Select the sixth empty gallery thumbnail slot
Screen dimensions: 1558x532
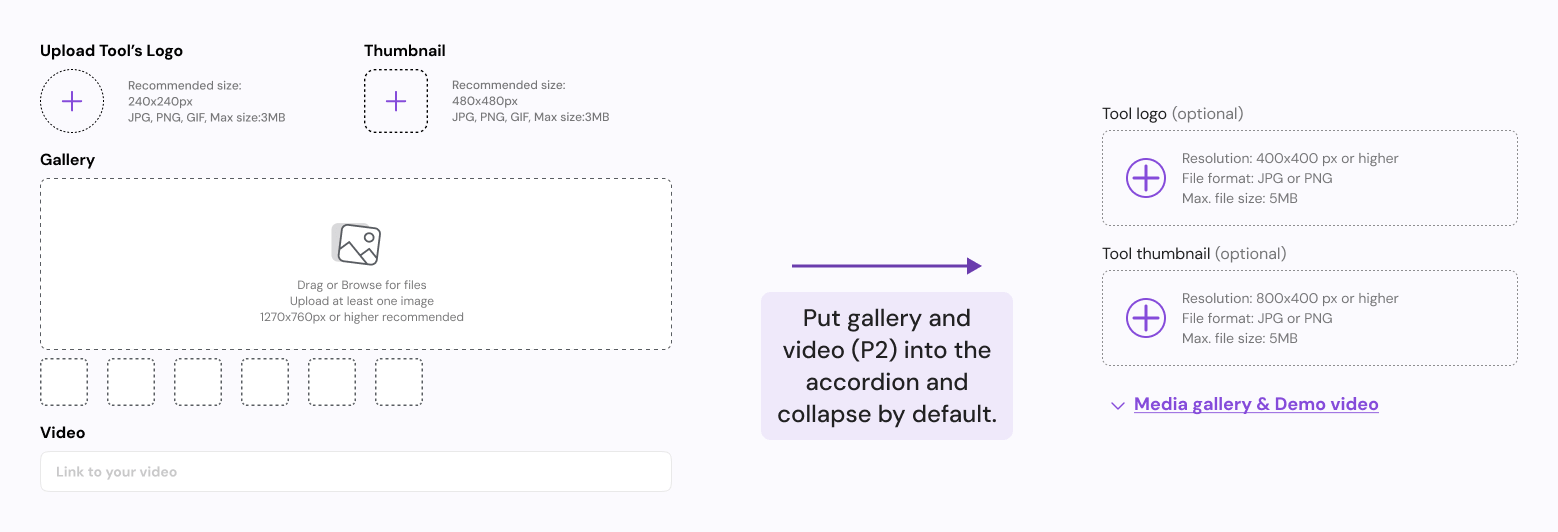click(399, 382)
